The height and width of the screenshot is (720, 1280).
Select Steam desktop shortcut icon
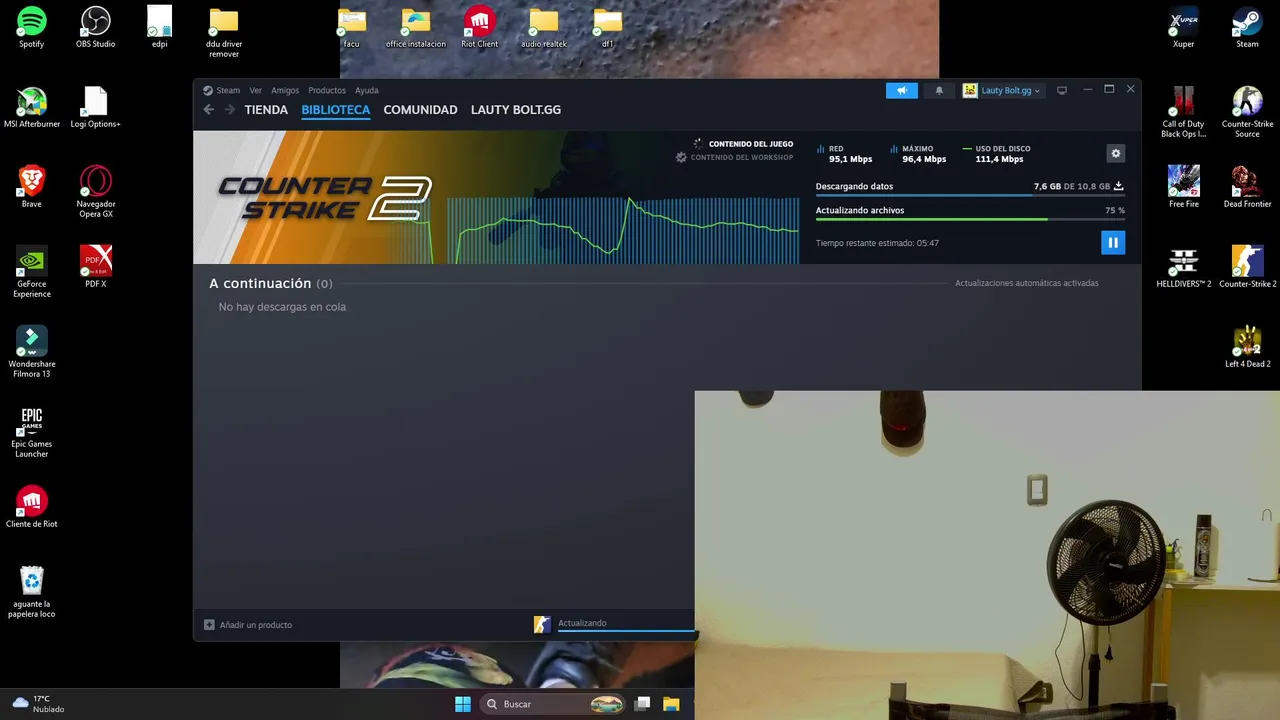[1247, 27]
